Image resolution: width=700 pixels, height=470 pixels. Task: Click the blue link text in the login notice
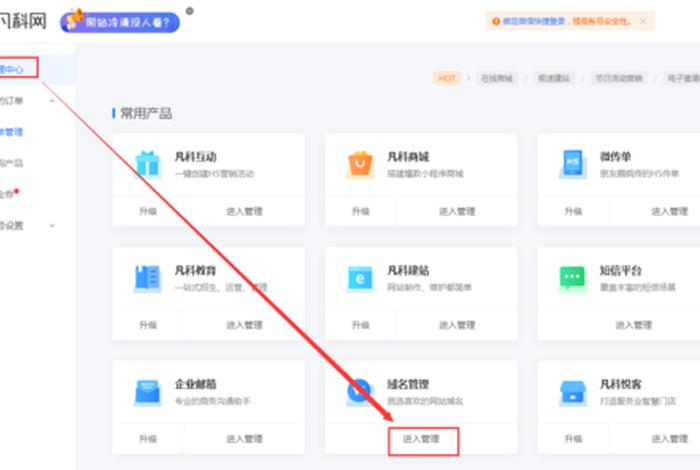coord(534,21)
